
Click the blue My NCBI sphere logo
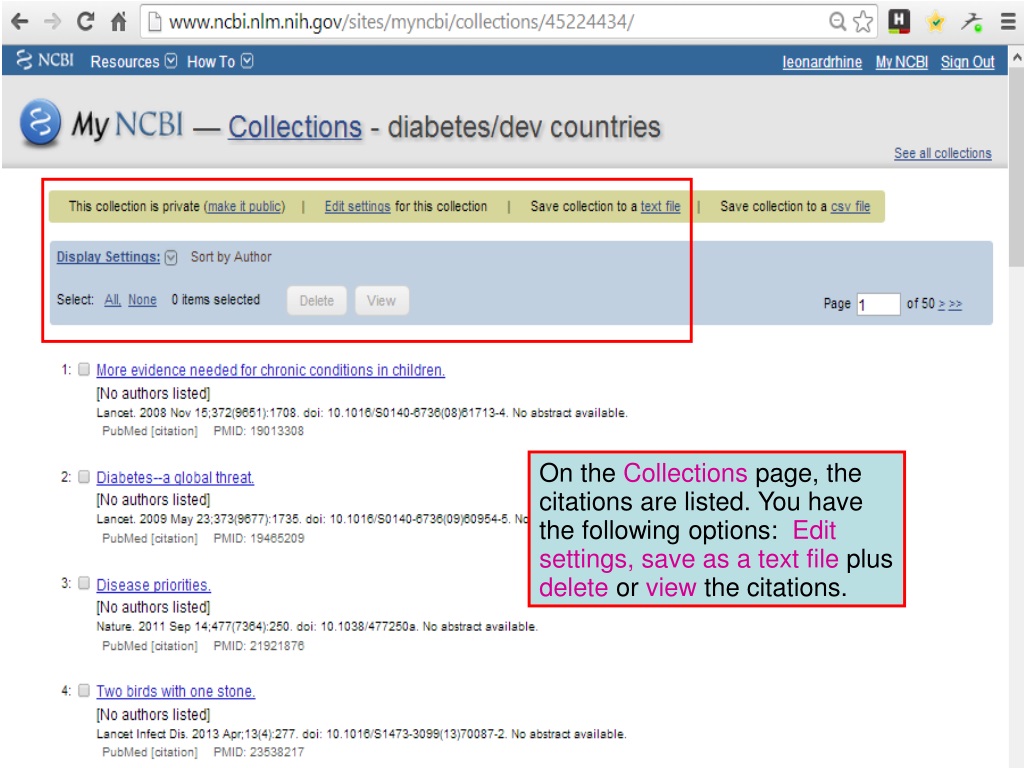(x=40, y=122)
